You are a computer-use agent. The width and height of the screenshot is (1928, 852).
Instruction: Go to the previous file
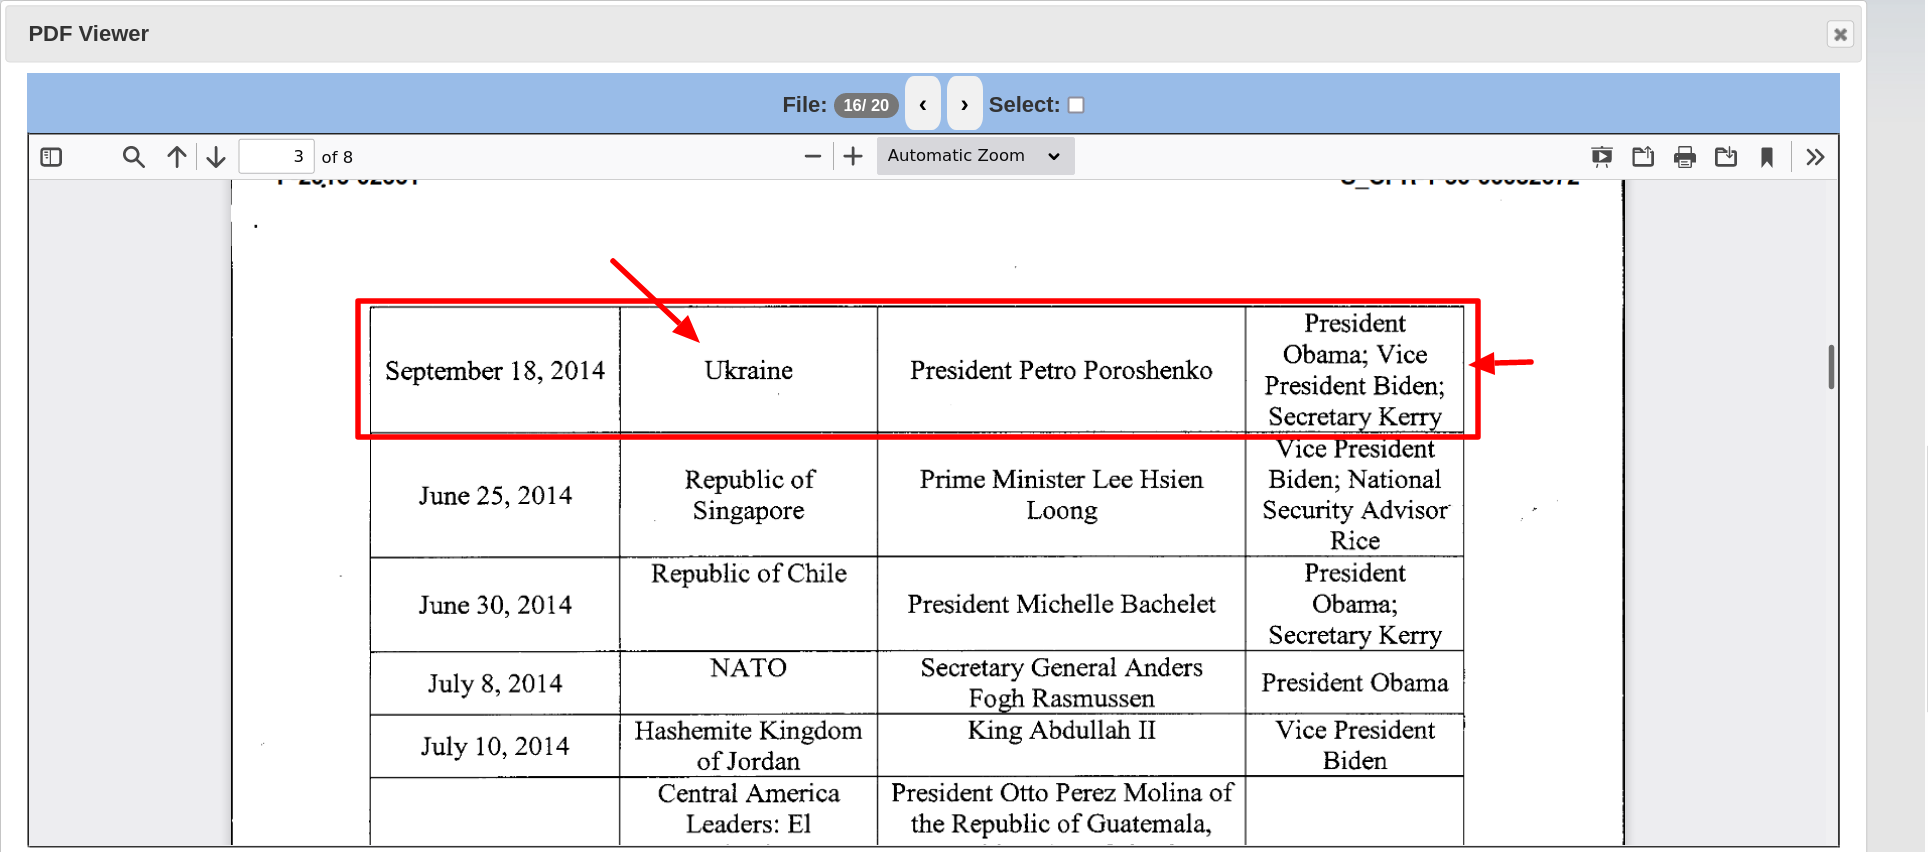[923, 103]
